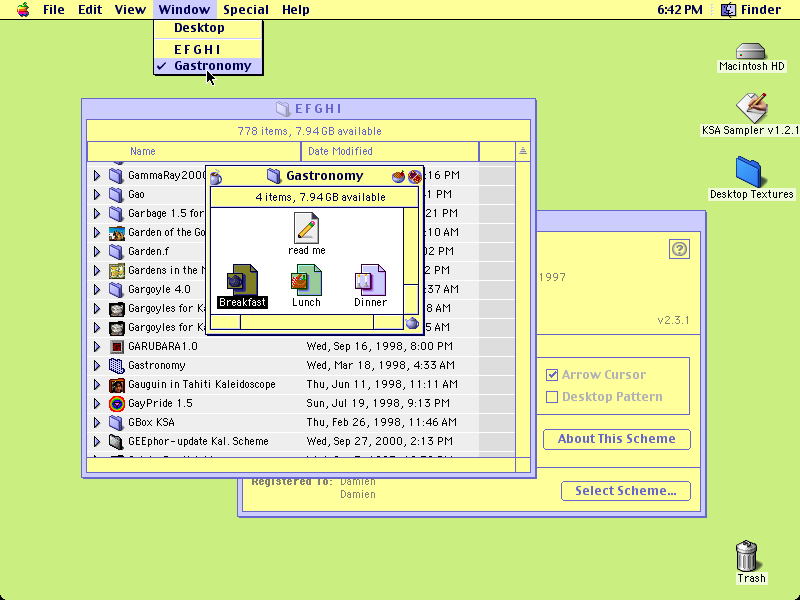
Task: Open the File menu
Action: point(54,9)
